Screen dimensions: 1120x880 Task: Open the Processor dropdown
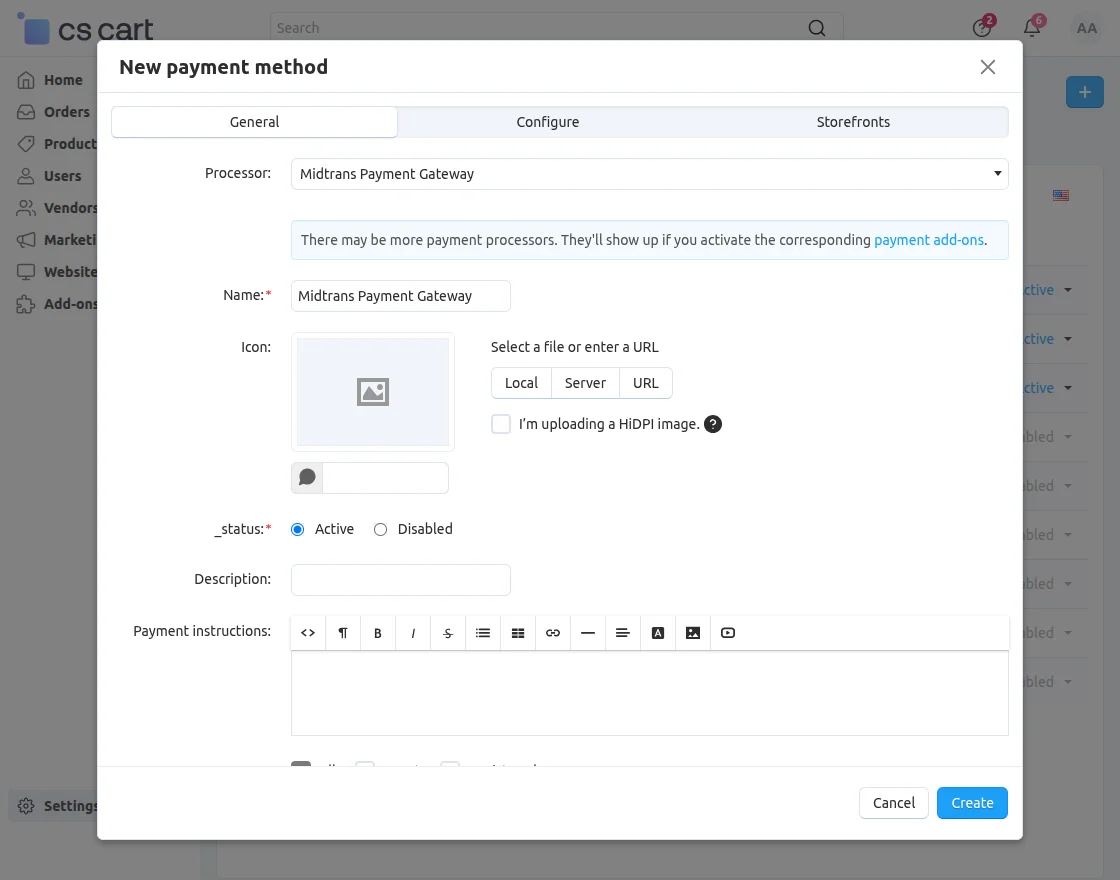pyautogui.click(x=649, y=173)
